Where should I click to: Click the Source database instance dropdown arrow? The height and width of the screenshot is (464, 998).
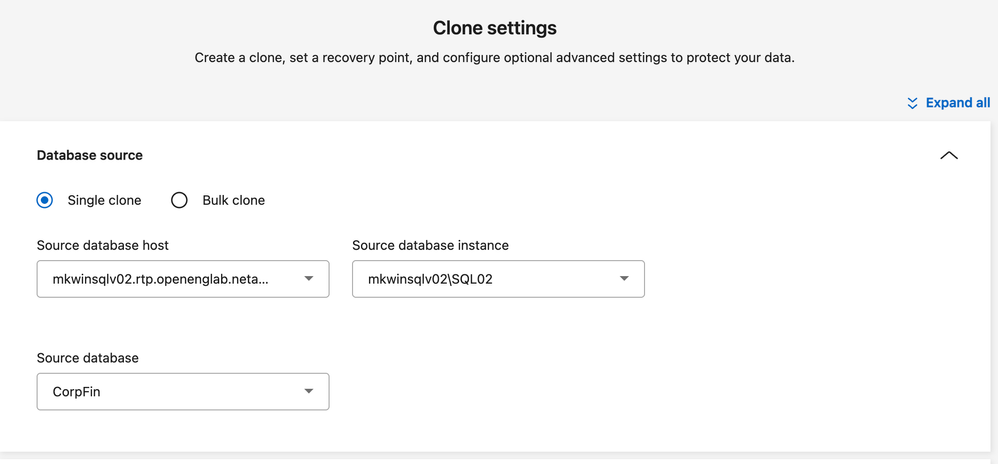[624, 279]
